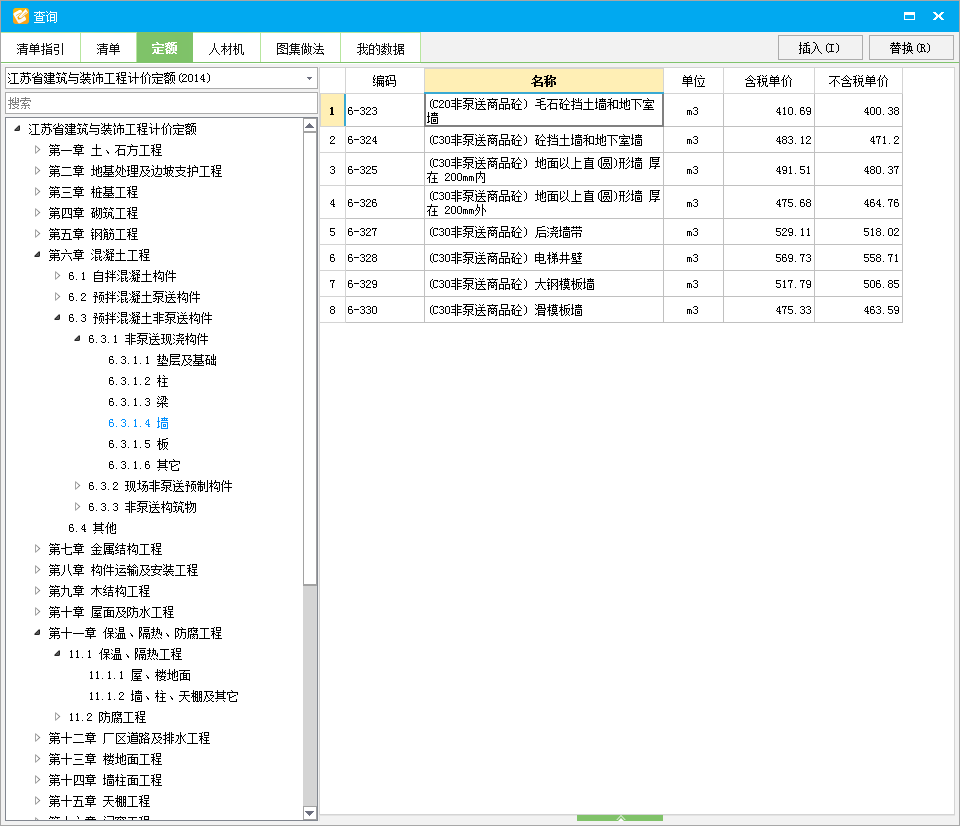Click the 插入(I) button
Screen dimensions: 960x826
pos(820,48)
